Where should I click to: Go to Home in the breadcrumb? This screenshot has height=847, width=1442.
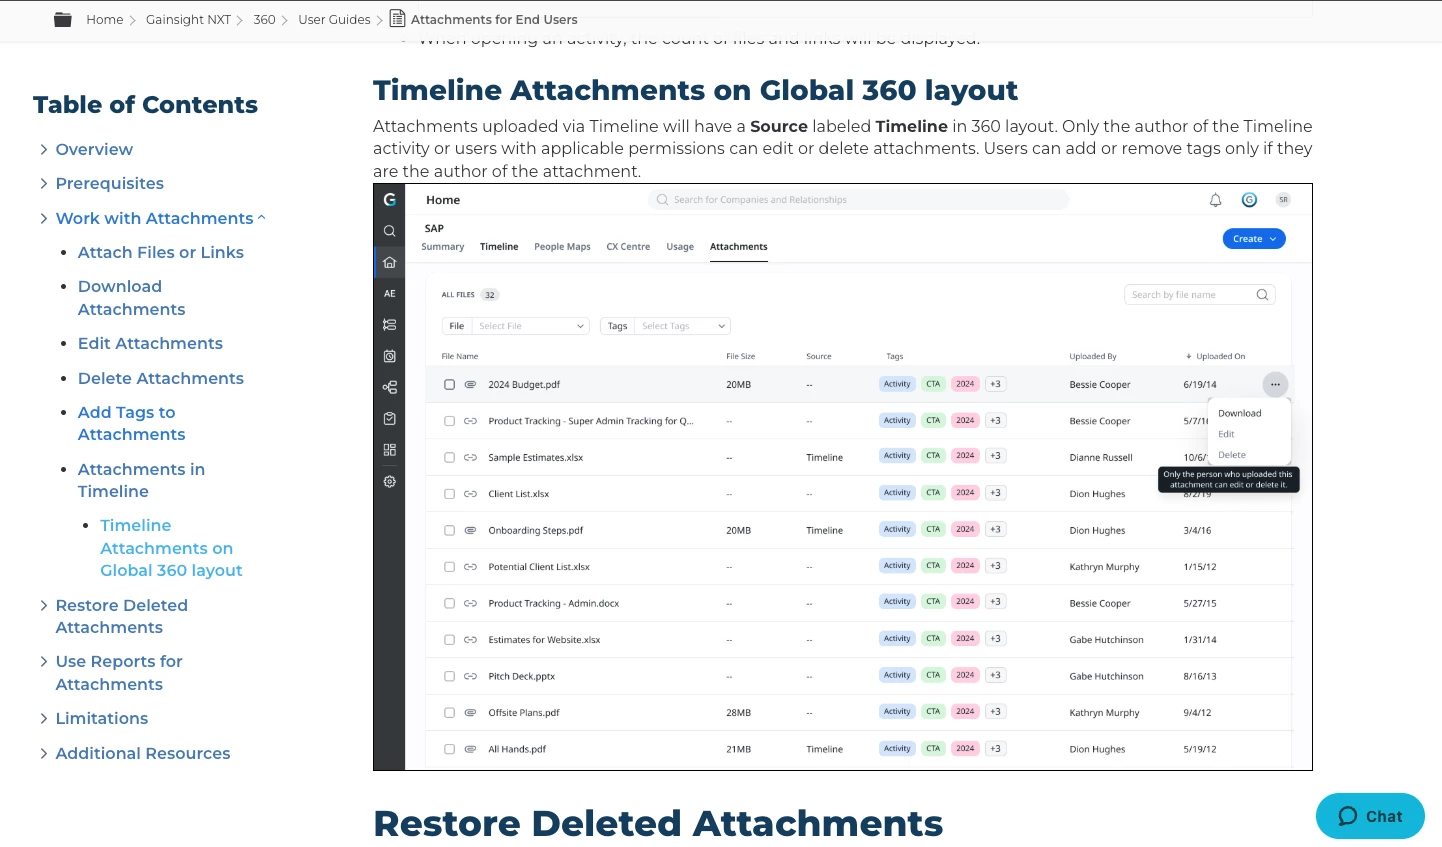tap(105, 19)
